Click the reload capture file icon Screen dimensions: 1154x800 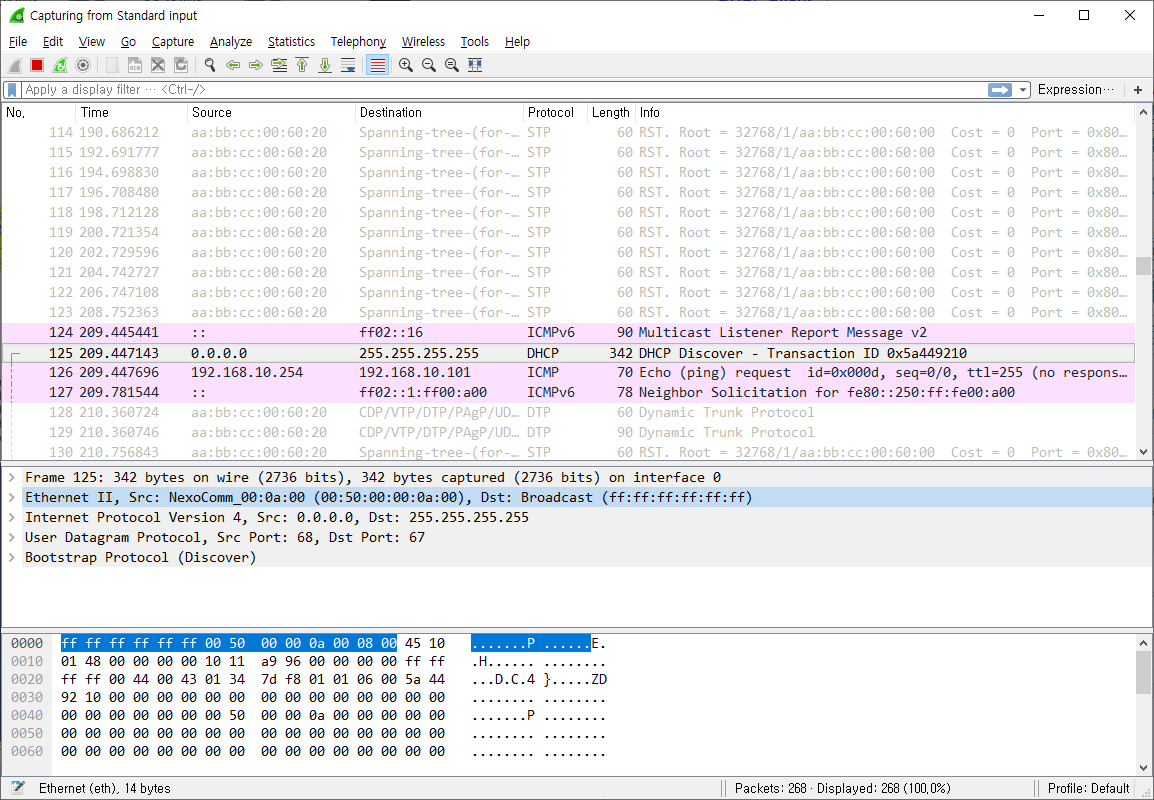tap(181, 66)
